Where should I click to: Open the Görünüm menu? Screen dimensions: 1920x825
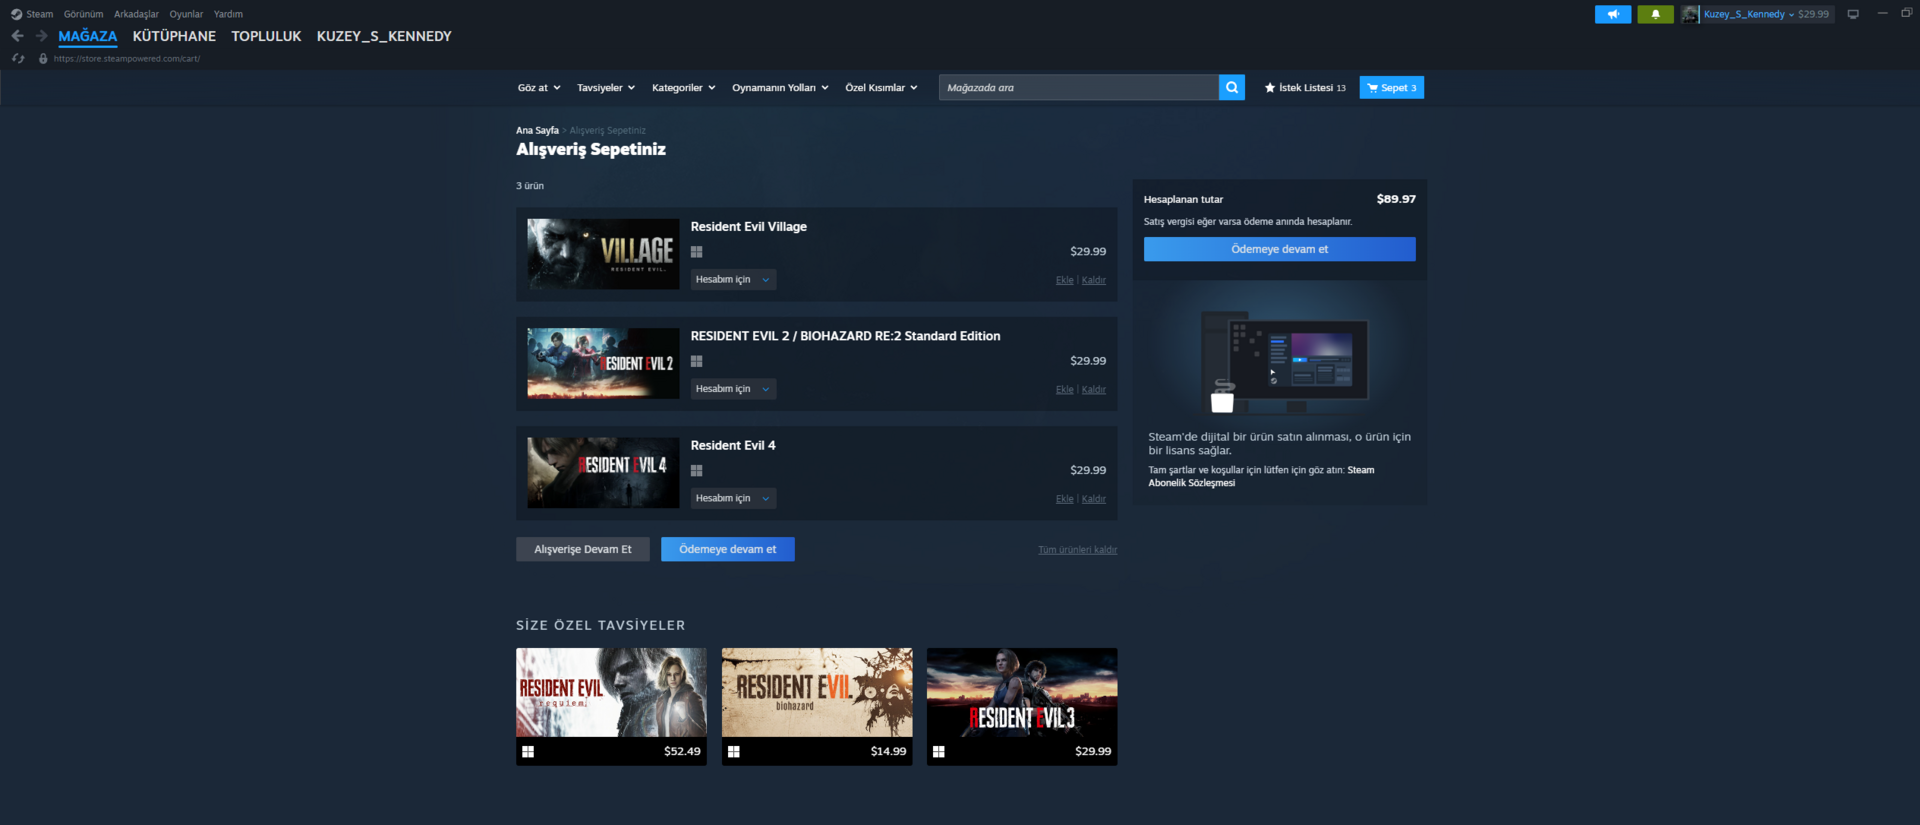click(83, 14)
